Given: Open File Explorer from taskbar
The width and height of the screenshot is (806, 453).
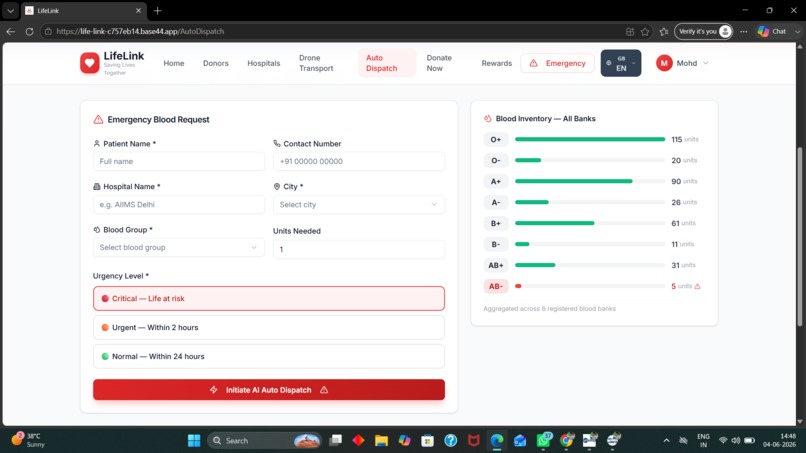Looking at the screenshot, I should click(381, 441).
